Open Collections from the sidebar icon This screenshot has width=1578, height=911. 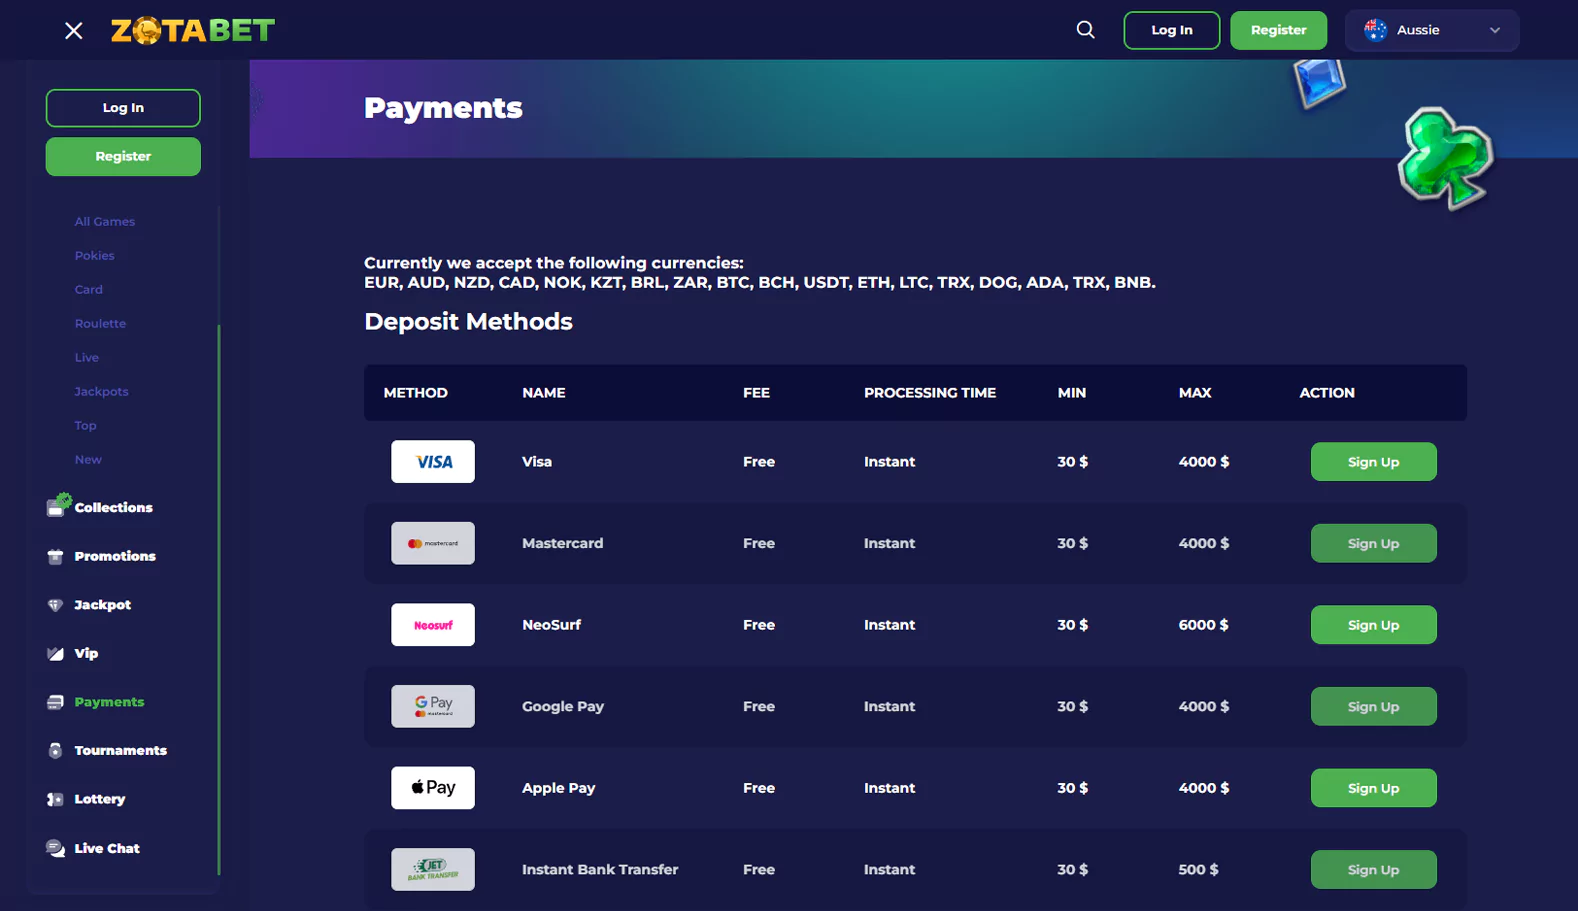click(57, 507)
